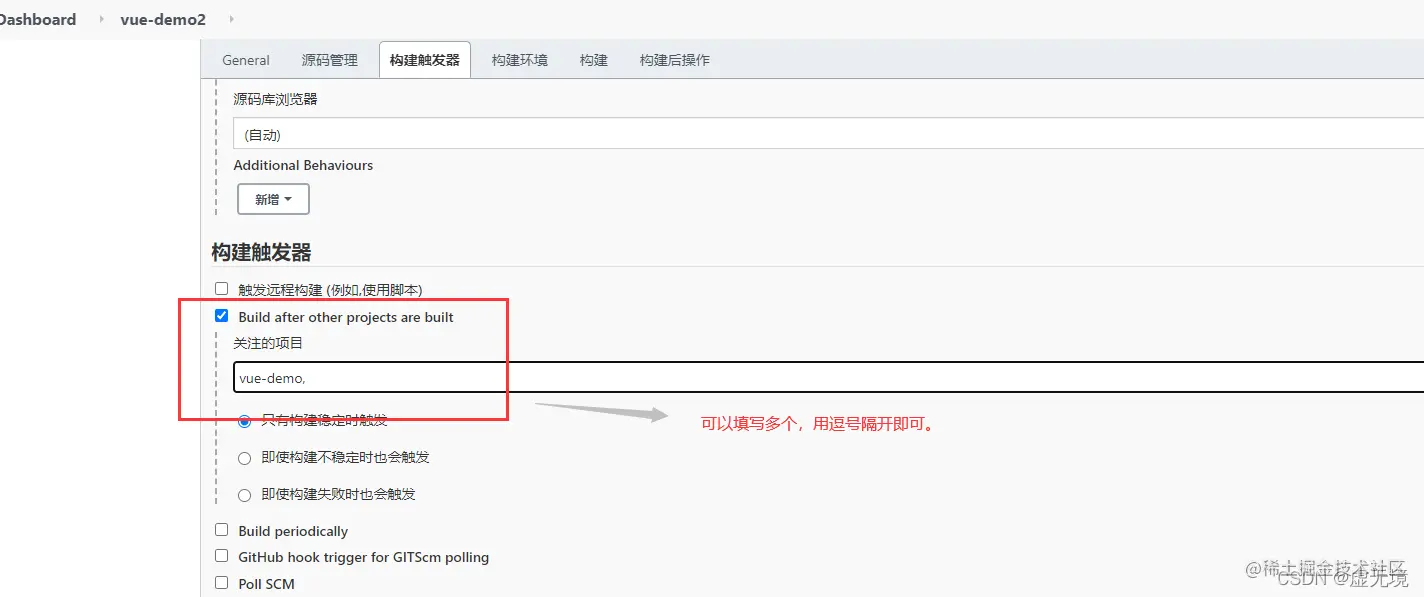Open the 构建 tab

tap(593, 60)
